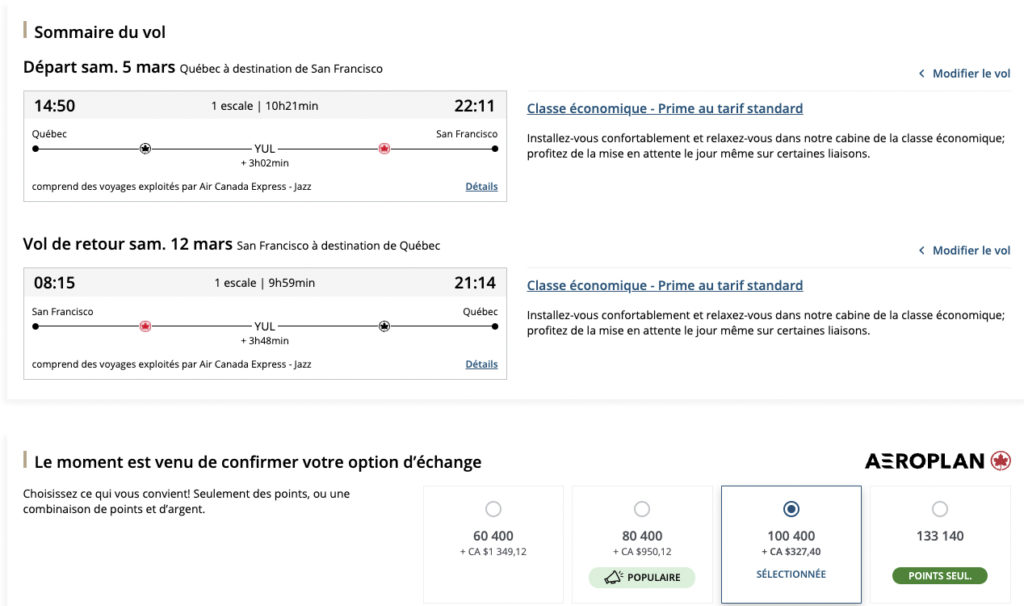Click the red Air Canada icon on departure flight
Screen dimensions: 1024x606
tap(384, 149)
